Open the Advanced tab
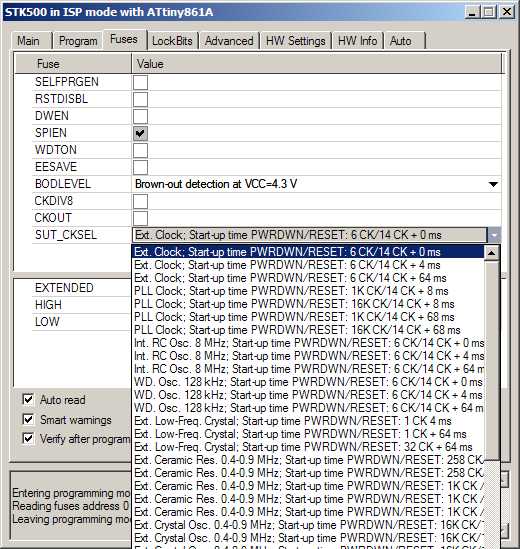520x549 pixels. click(229, 41)
